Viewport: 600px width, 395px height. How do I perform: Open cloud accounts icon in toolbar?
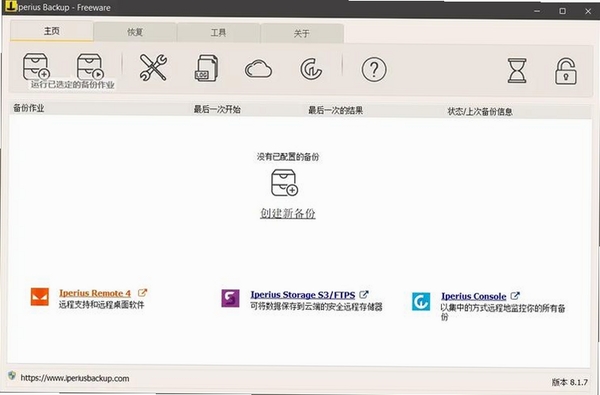click(x=258, y=69)
